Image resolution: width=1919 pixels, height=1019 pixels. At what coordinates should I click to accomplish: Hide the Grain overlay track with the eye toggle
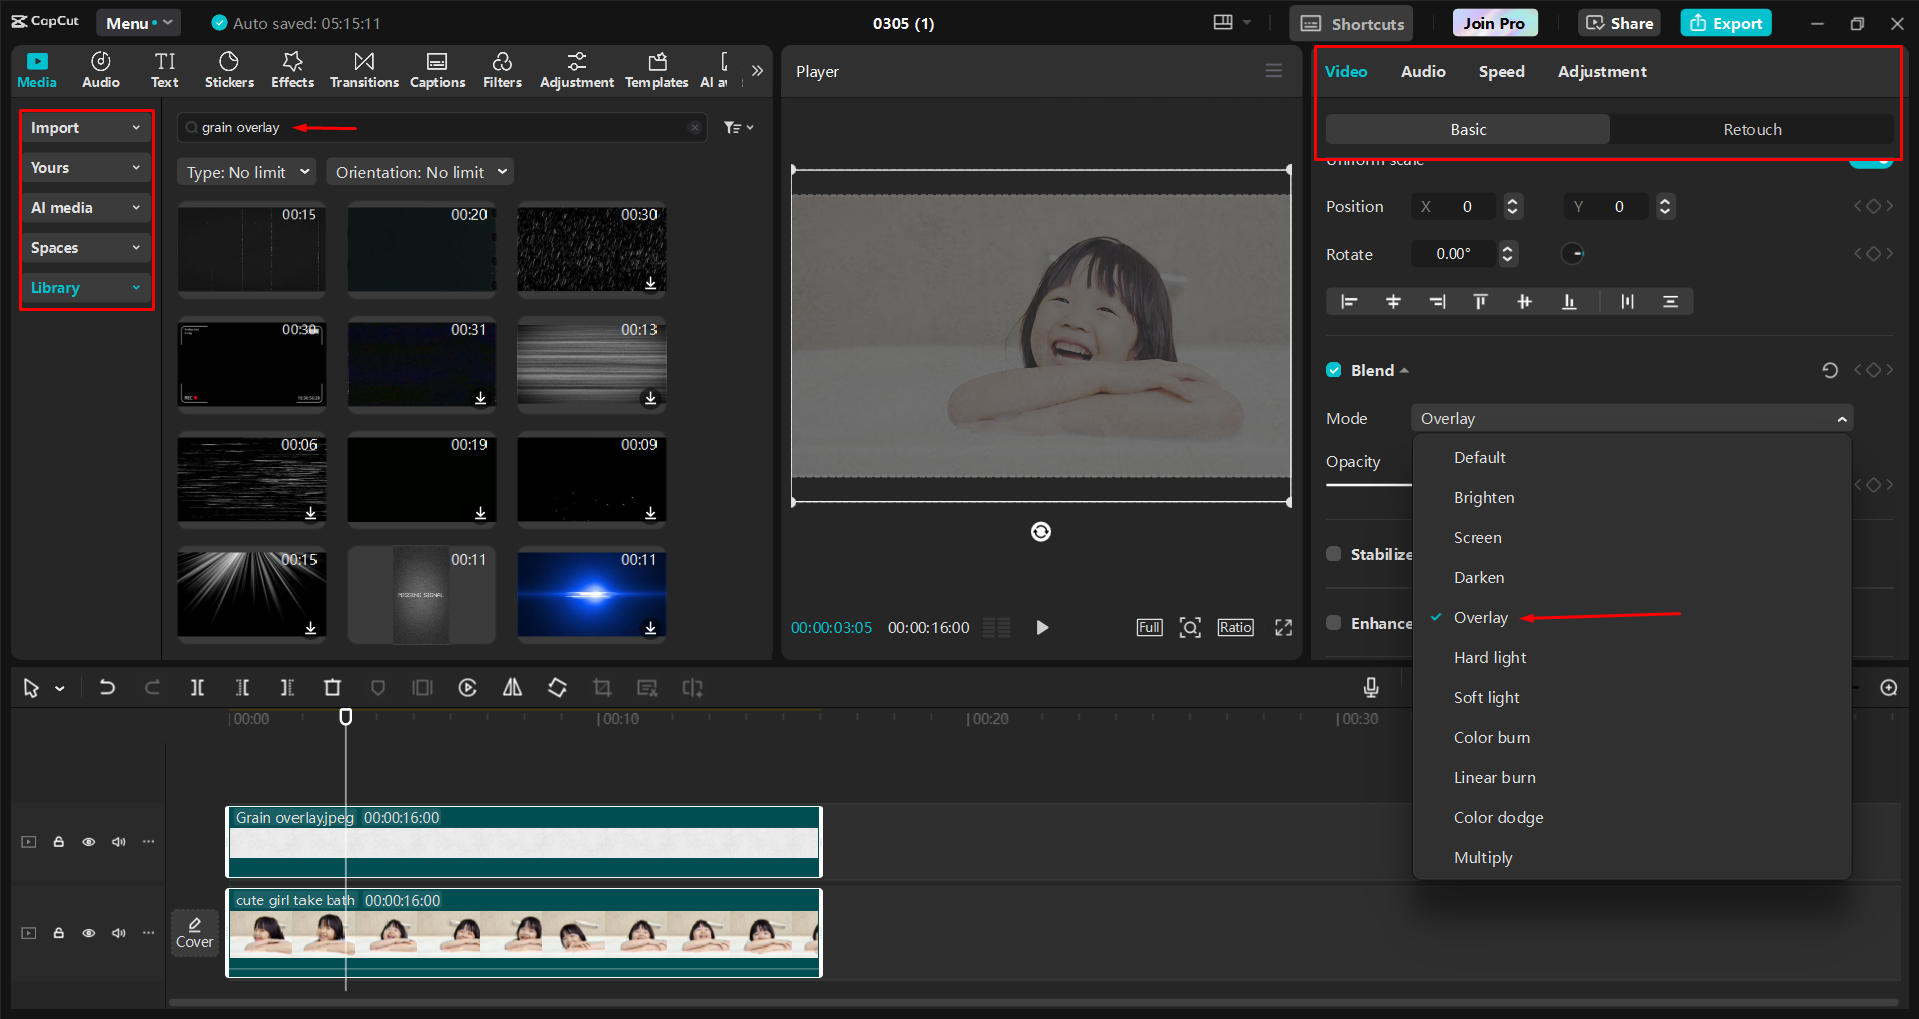click(88, 841)
